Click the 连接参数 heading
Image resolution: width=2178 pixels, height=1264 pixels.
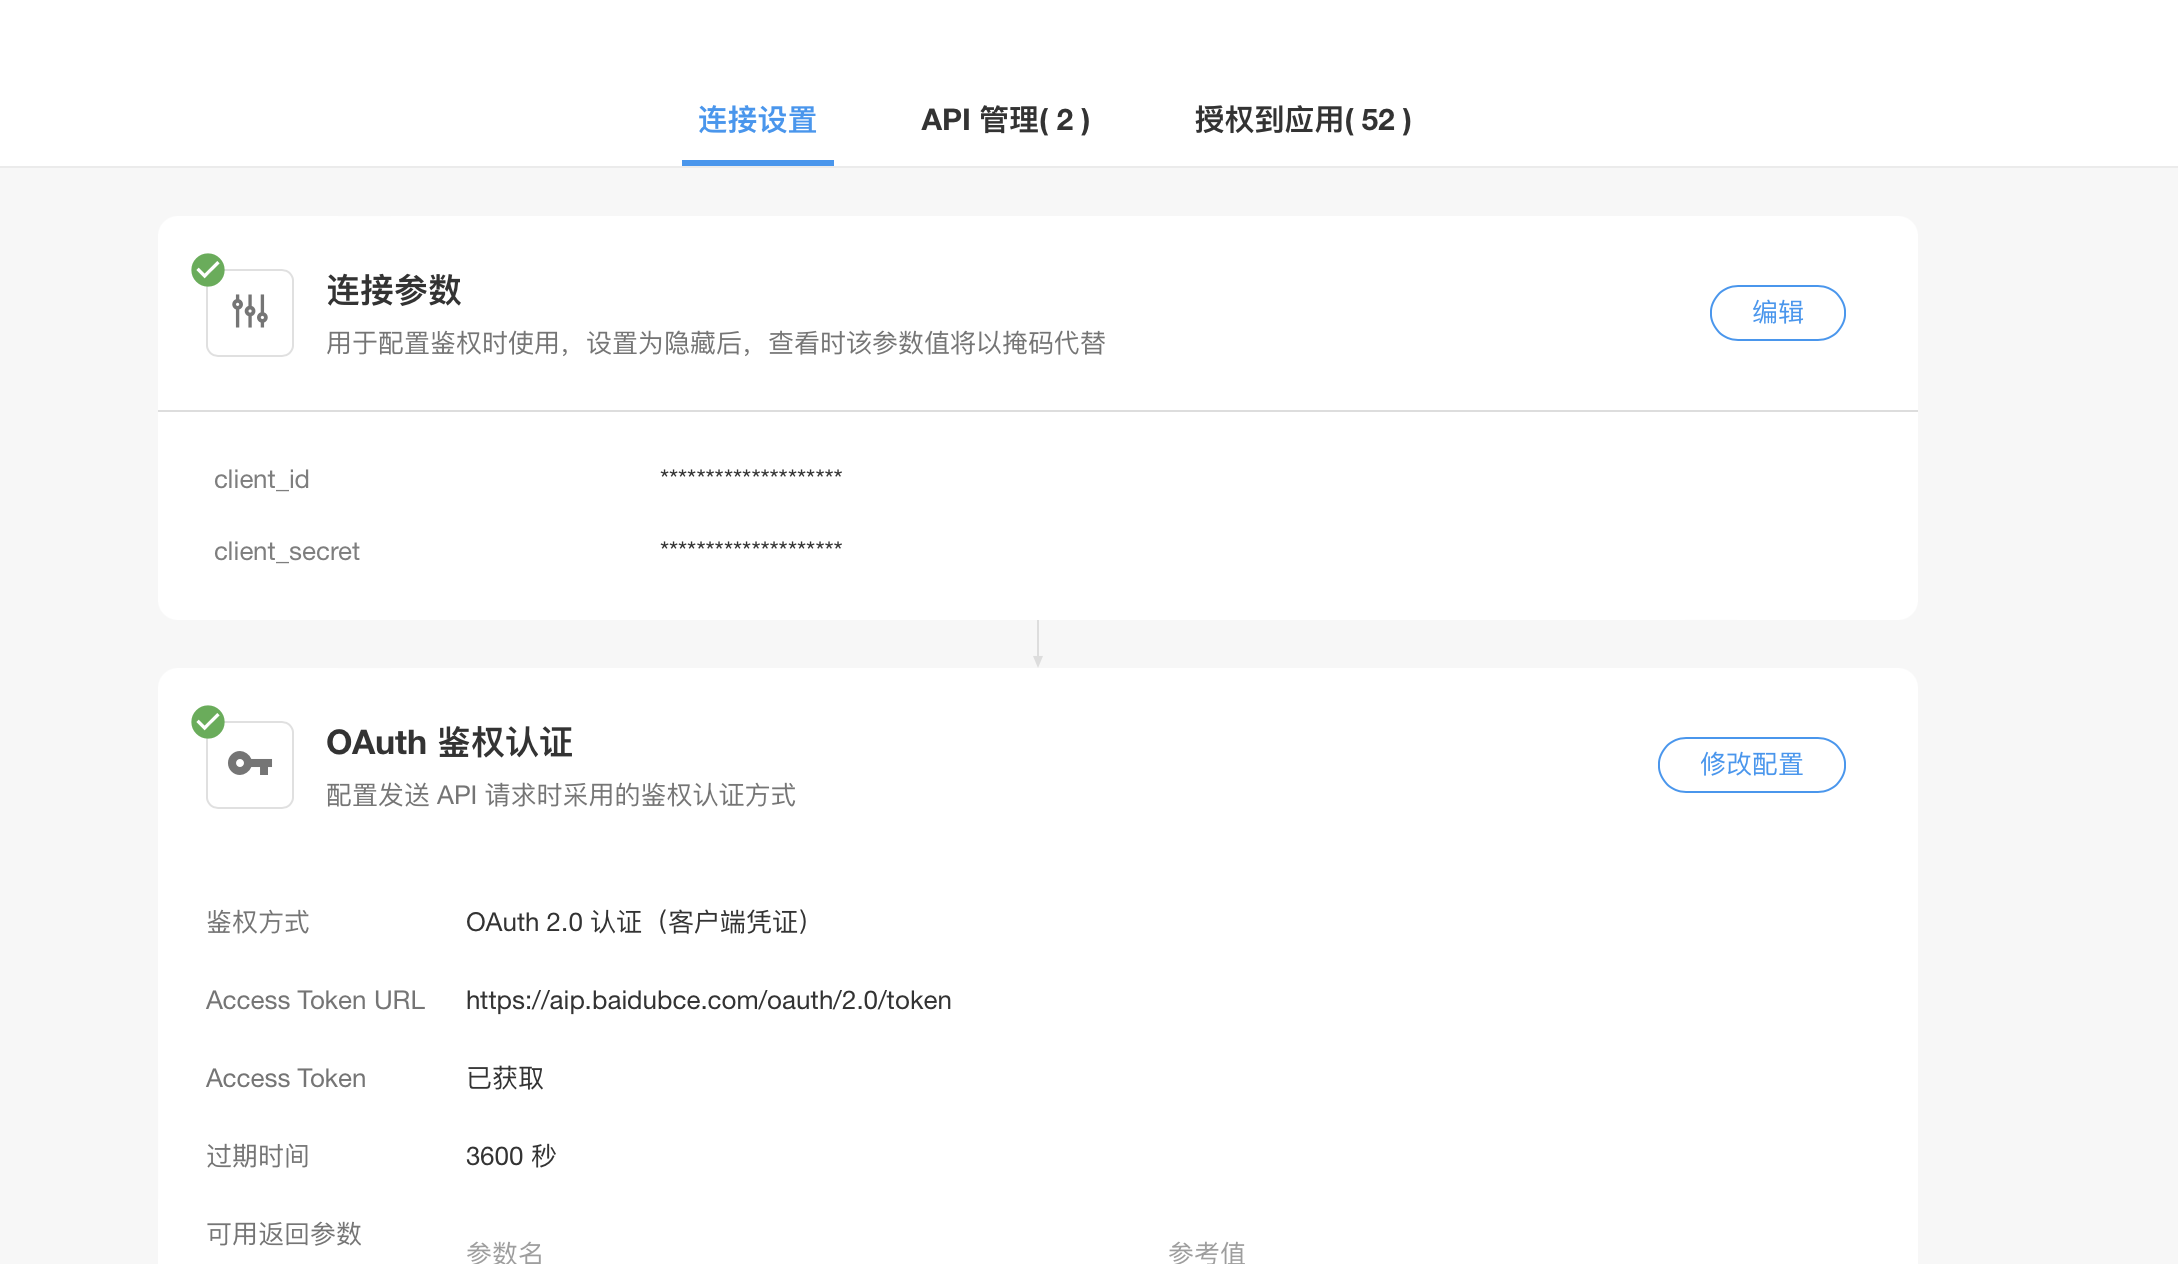pos(393,290)
